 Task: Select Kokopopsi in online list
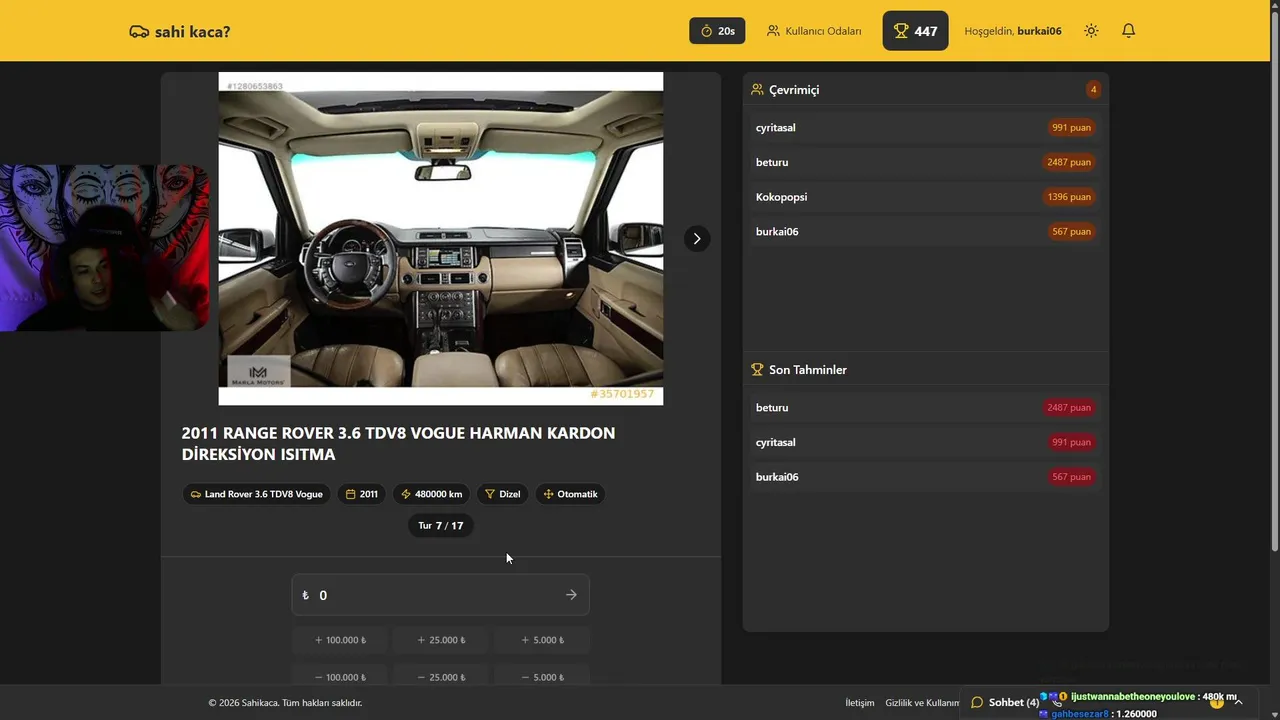coord(925,197)
